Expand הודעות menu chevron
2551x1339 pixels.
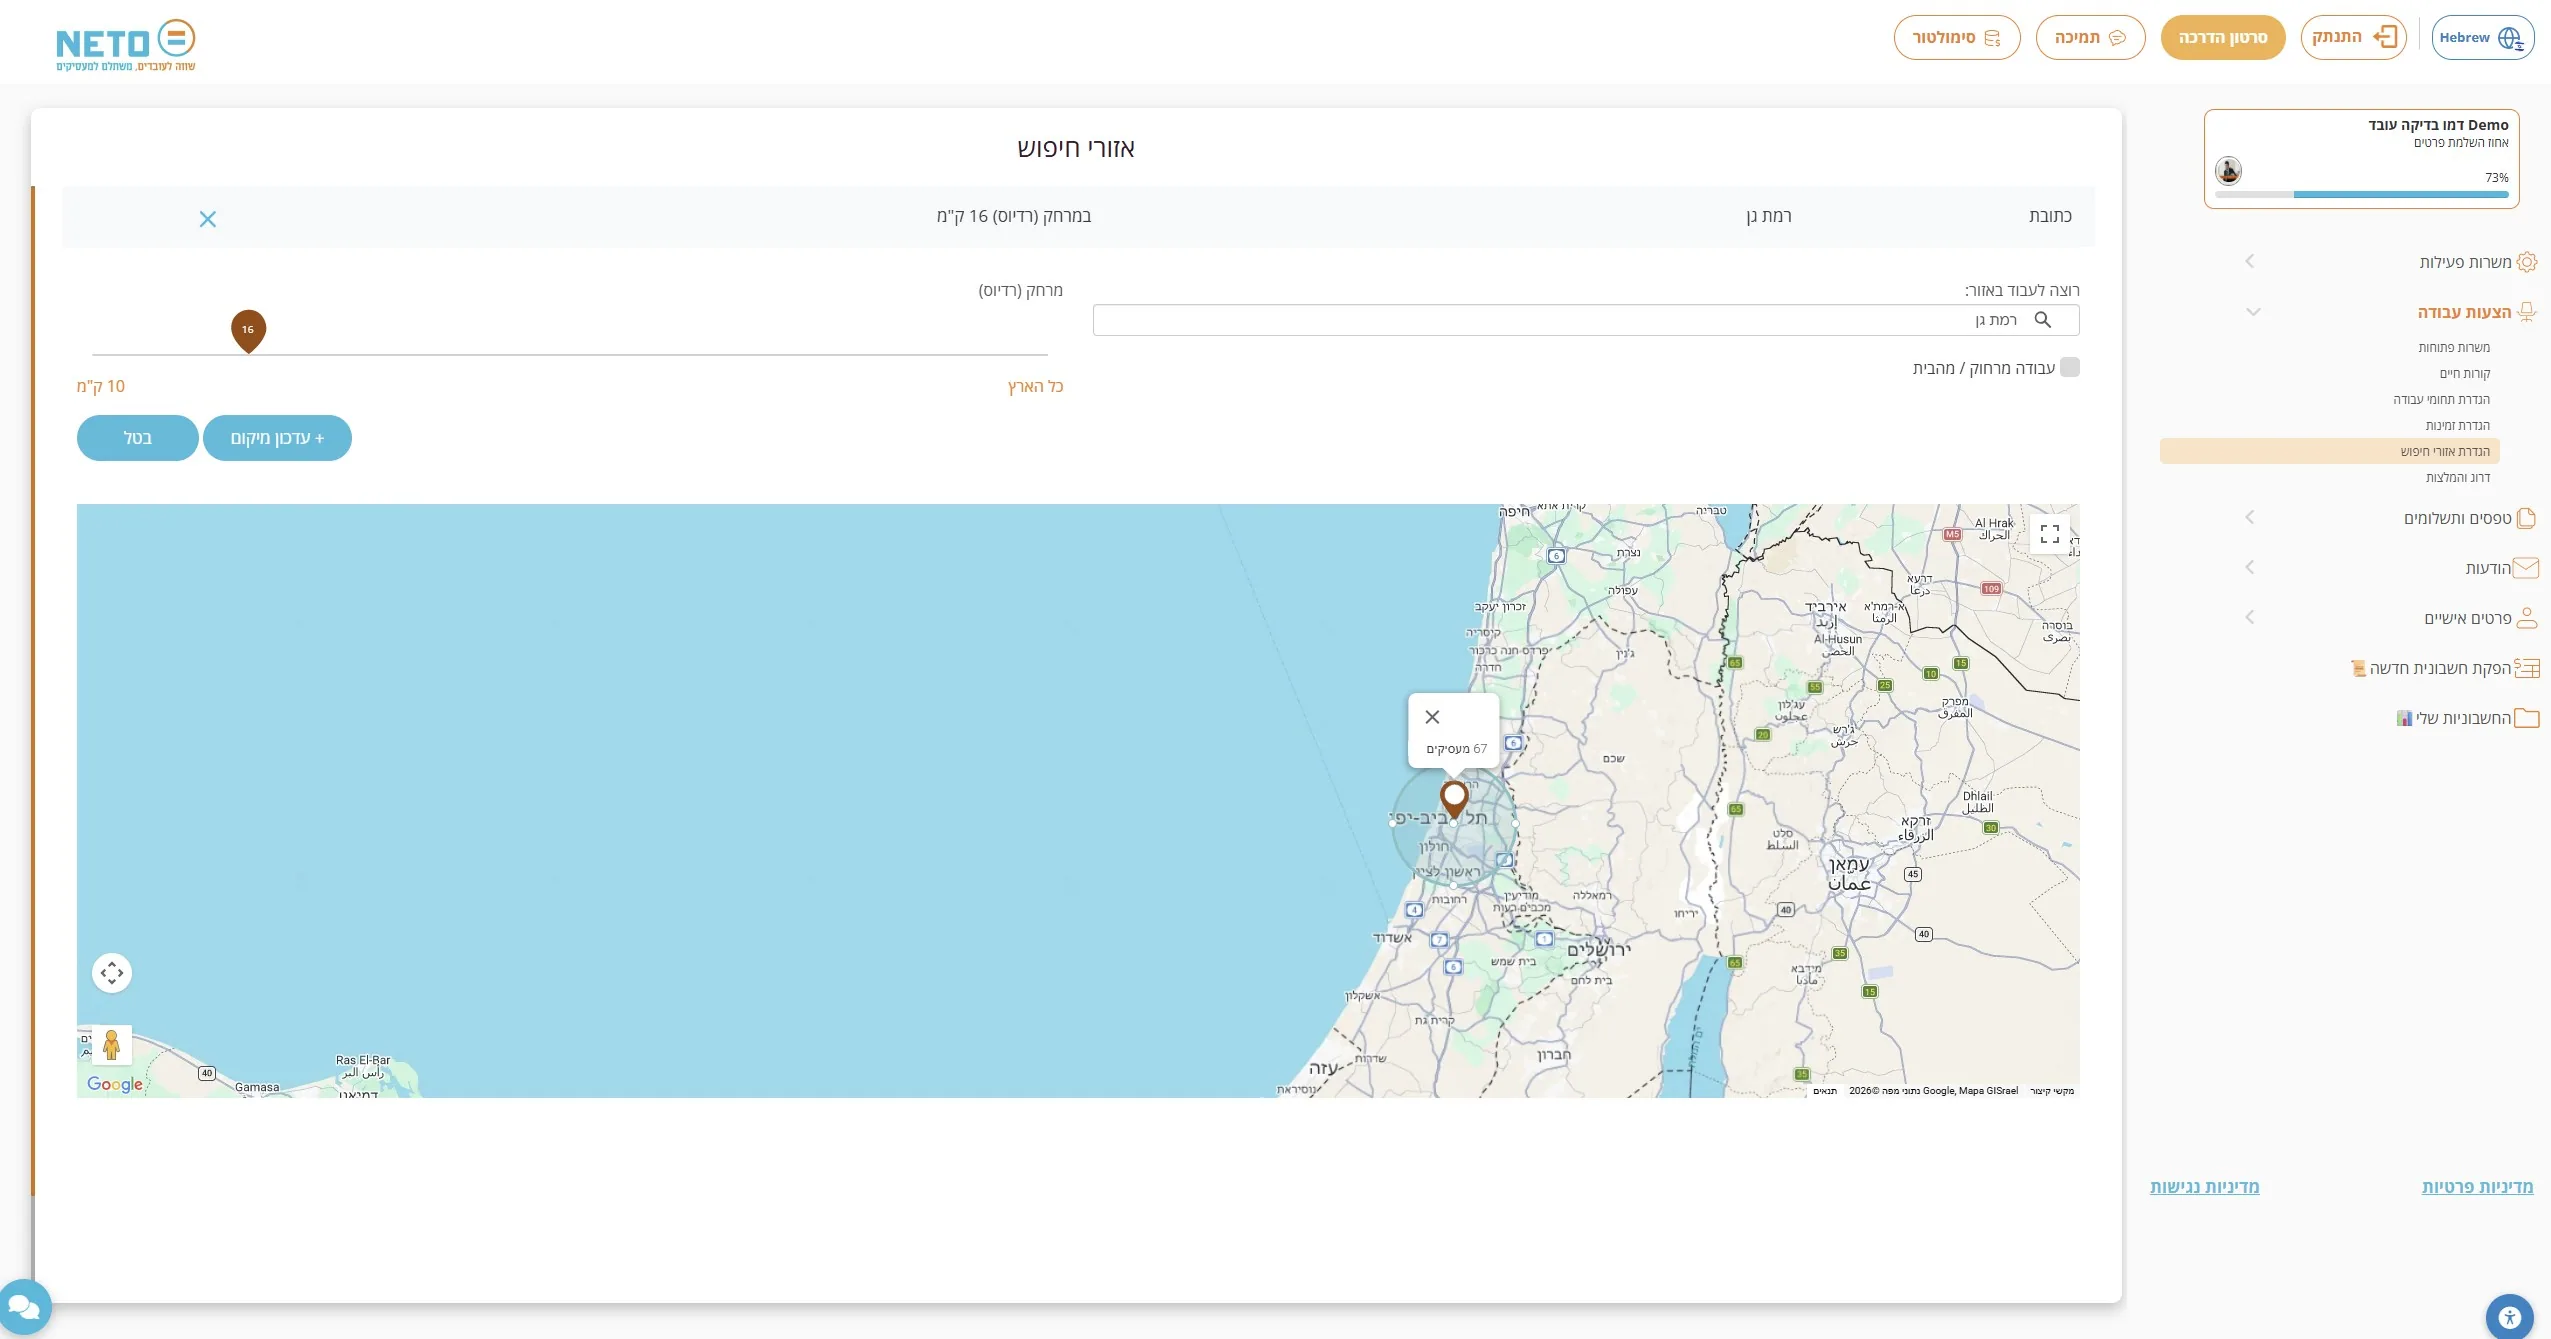[x=2249, y=567]
